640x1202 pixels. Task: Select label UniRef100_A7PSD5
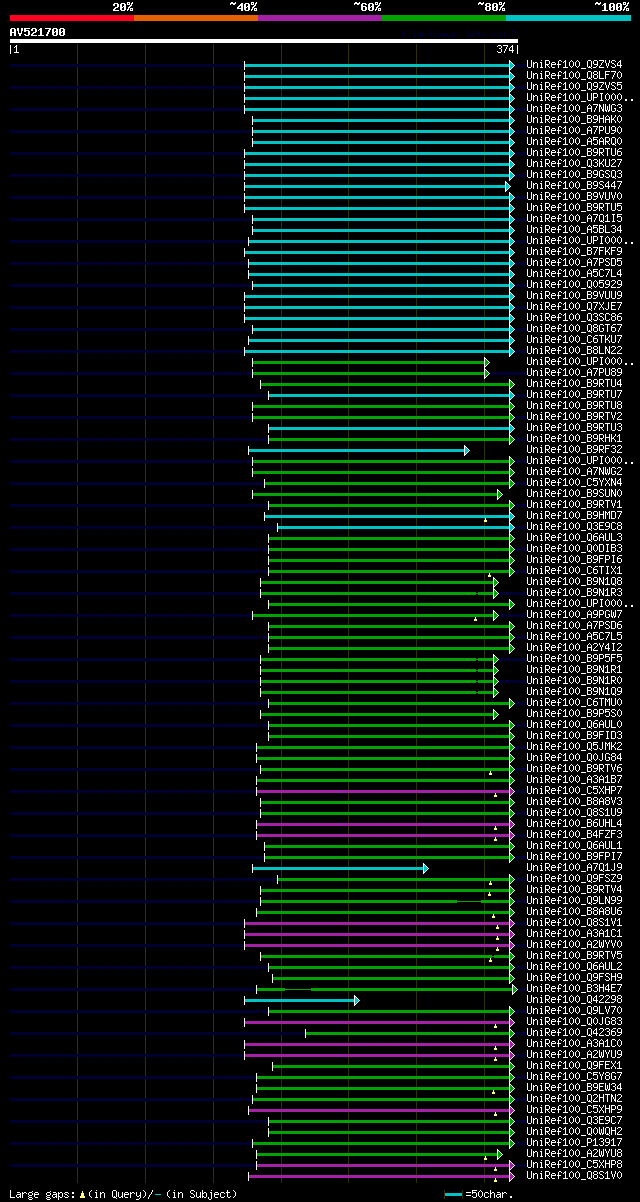(x=574, y=262)
